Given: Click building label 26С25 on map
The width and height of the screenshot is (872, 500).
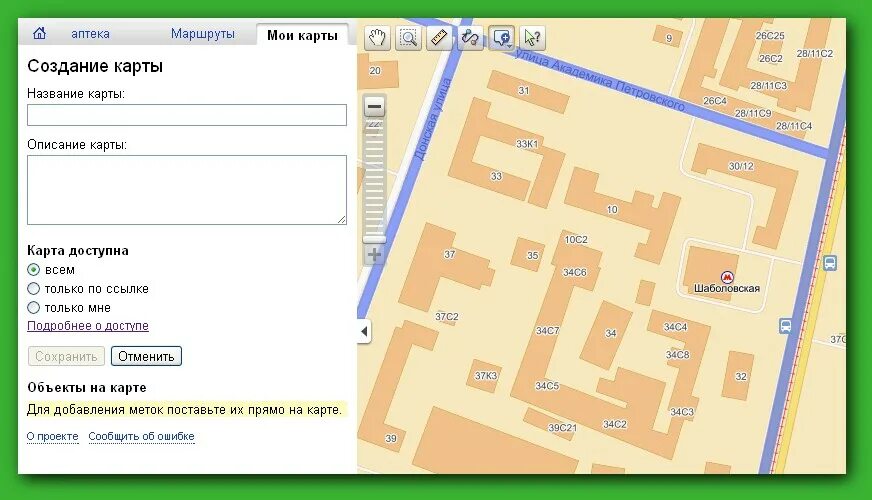Looking at the screenshot, I should coord(770,36).
